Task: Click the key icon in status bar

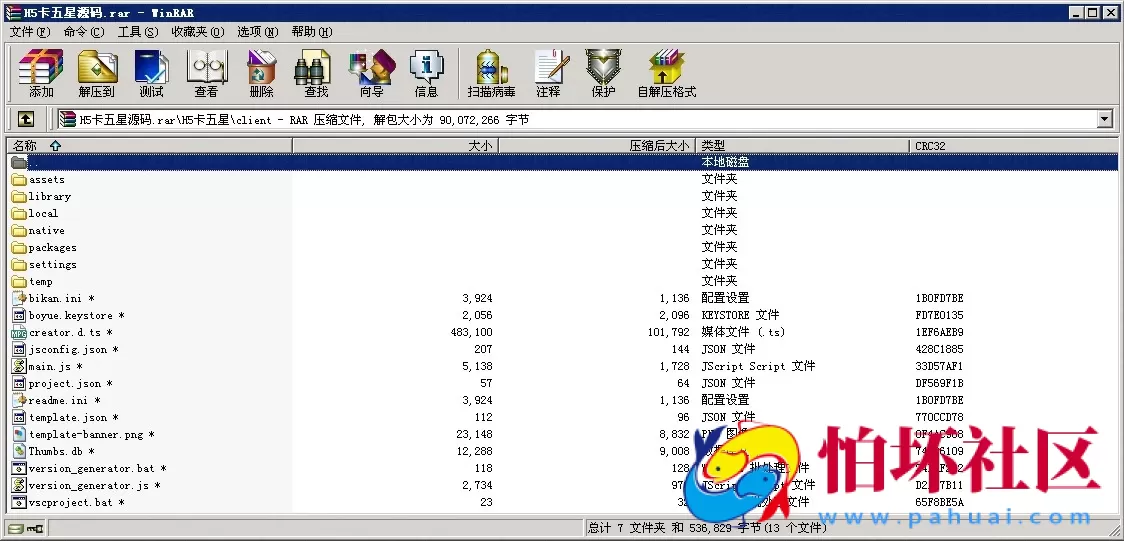Action: [34, 529]
